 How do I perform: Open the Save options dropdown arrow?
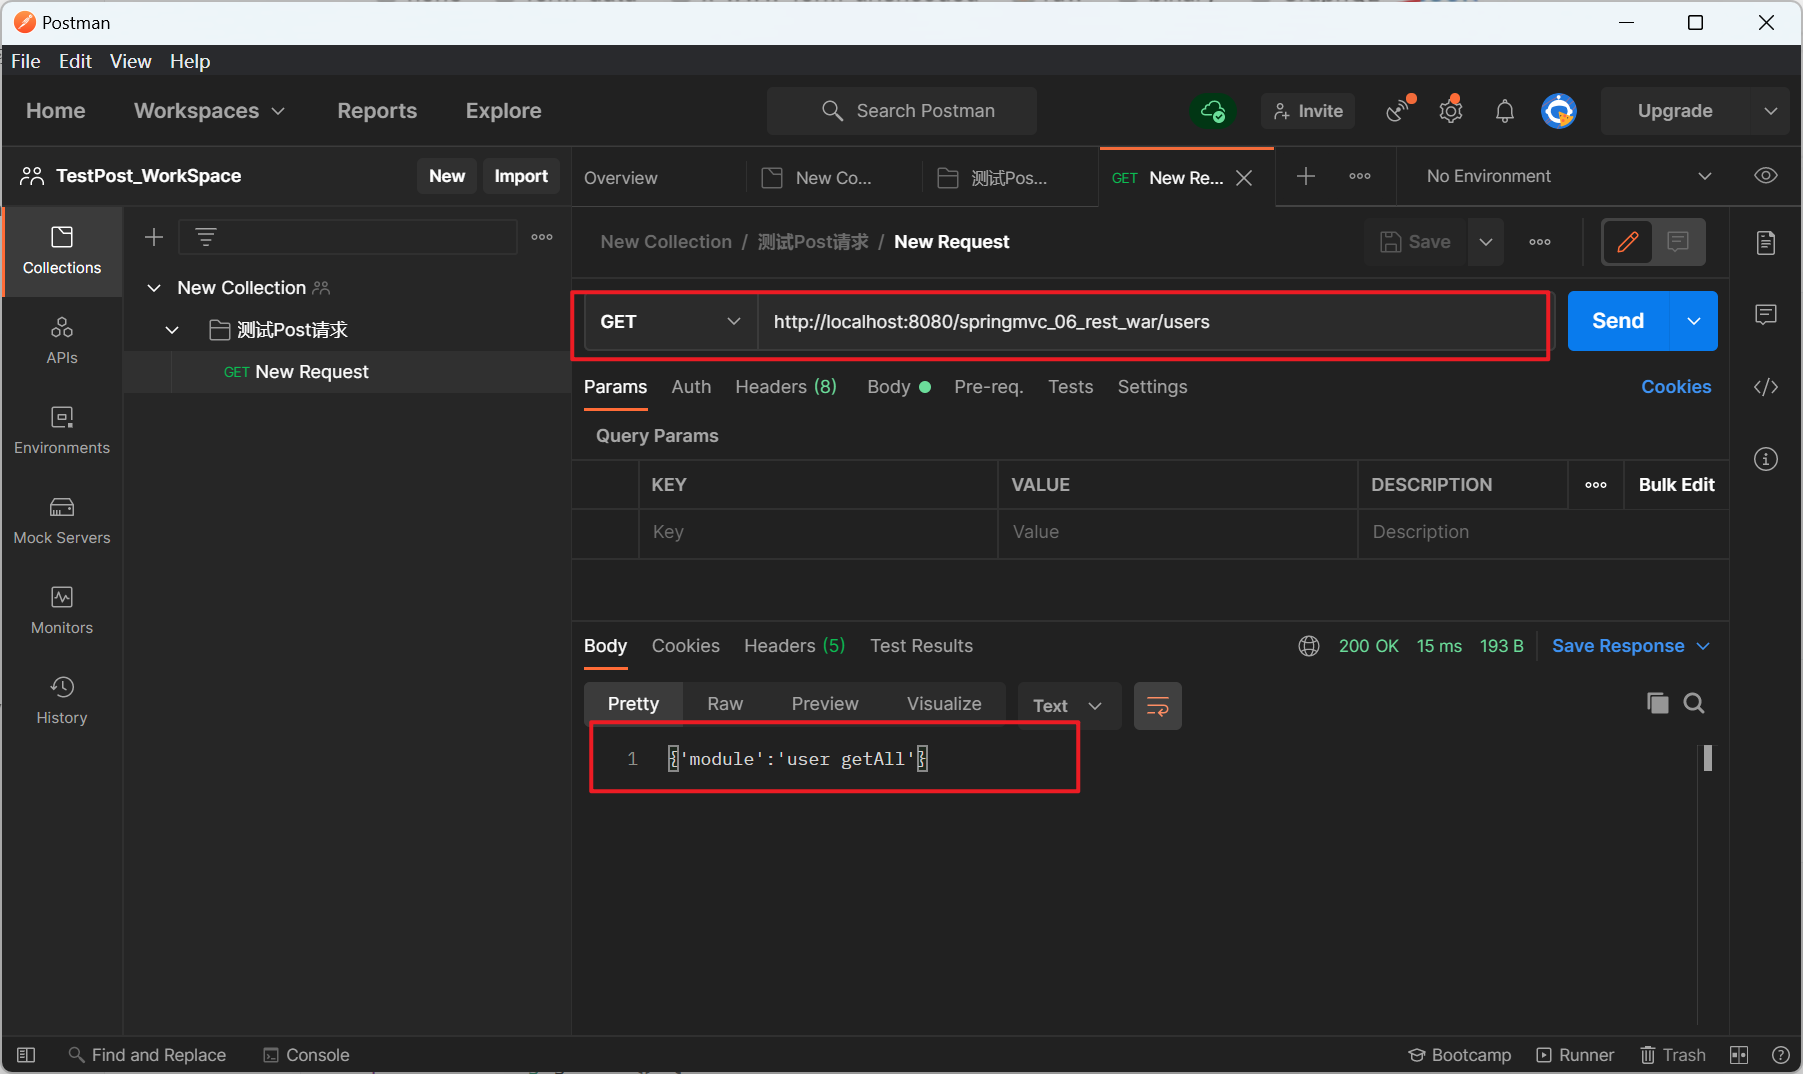point(1486,242)
